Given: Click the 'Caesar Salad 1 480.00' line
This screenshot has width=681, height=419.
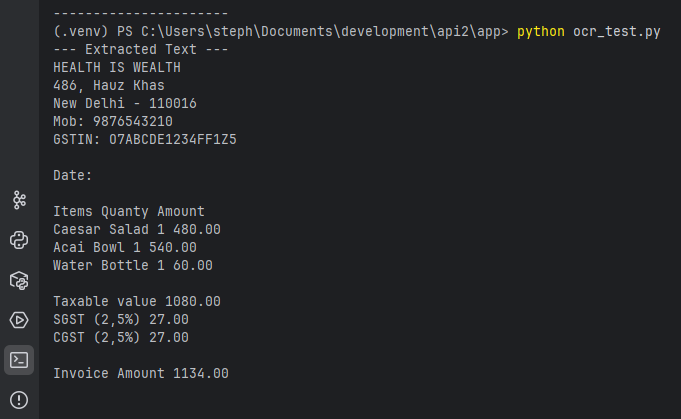Looking at the screenshot, I should tap(137, 230).
